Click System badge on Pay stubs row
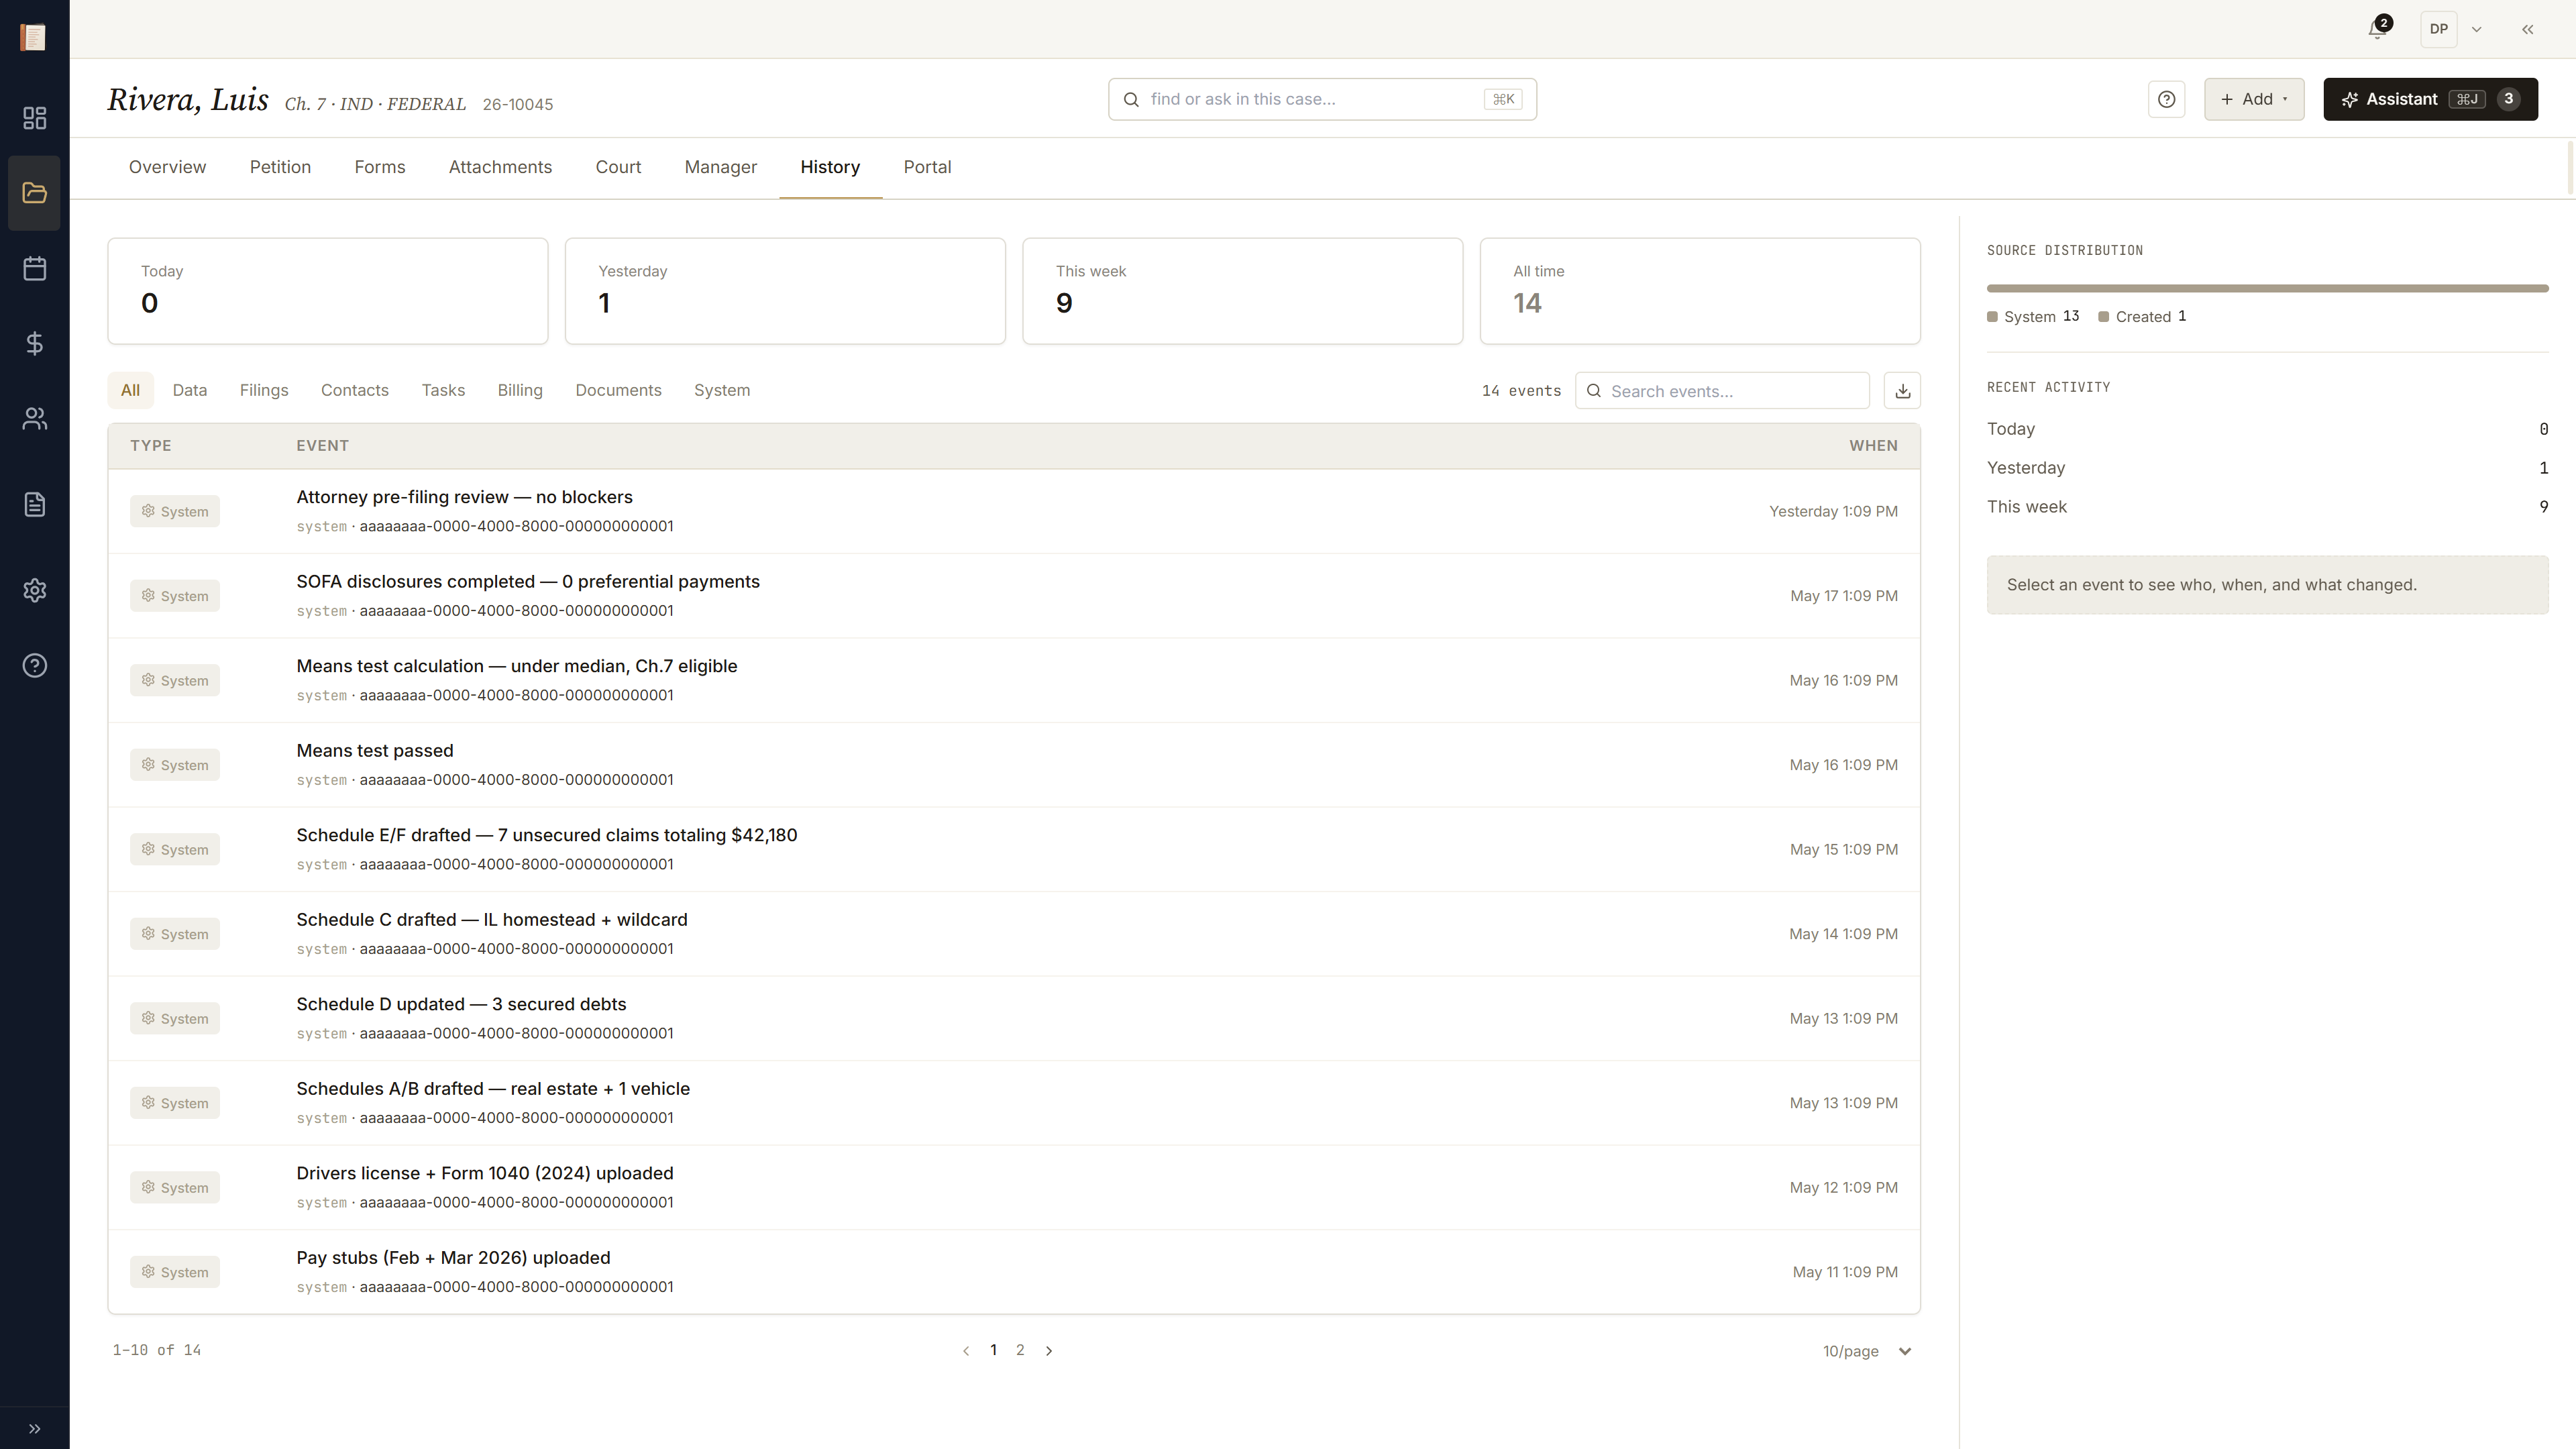Viewport: 2576px width, 1449px height. click(175, 1272)
